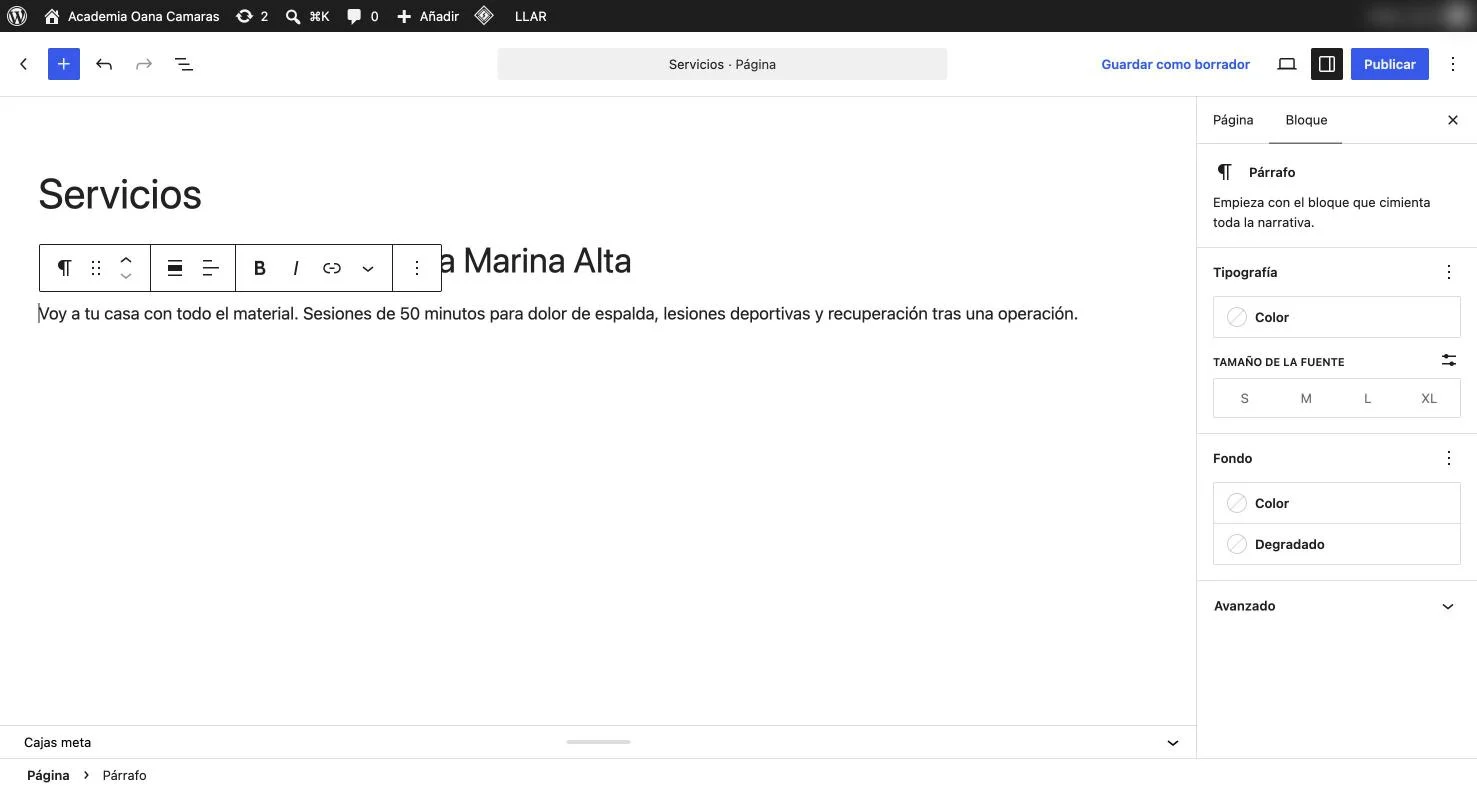The image size is (1477, 791).
Task: Open the Tipografía text Color picker
Action: (x=1337, y=317)
